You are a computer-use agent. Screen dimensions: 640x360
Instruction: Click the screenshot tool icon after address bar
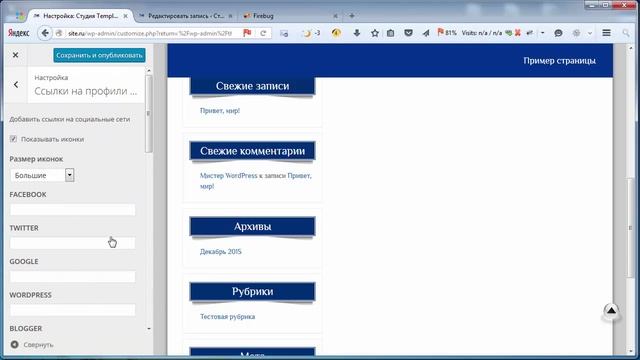coord(284,33)
